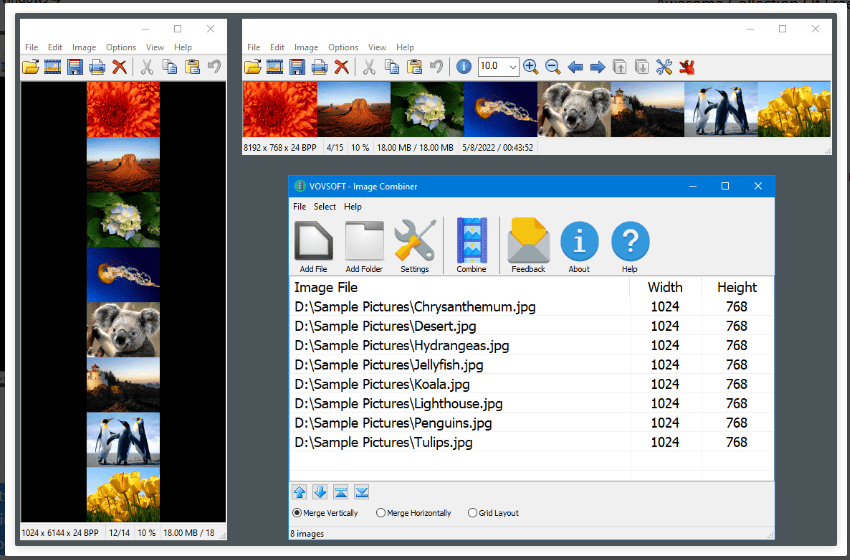
Task: Click open folder icon in left viewer
Action: pos(31,67)
